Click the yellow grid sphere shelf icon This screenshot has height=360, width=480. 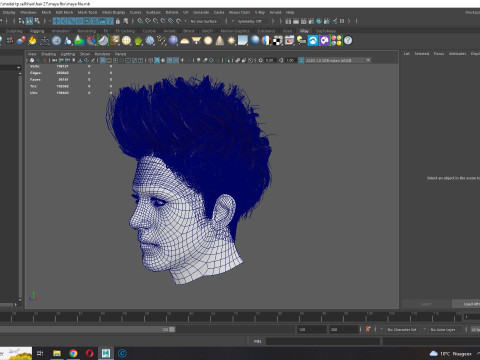pyautogui.click(x=126, y=41)
